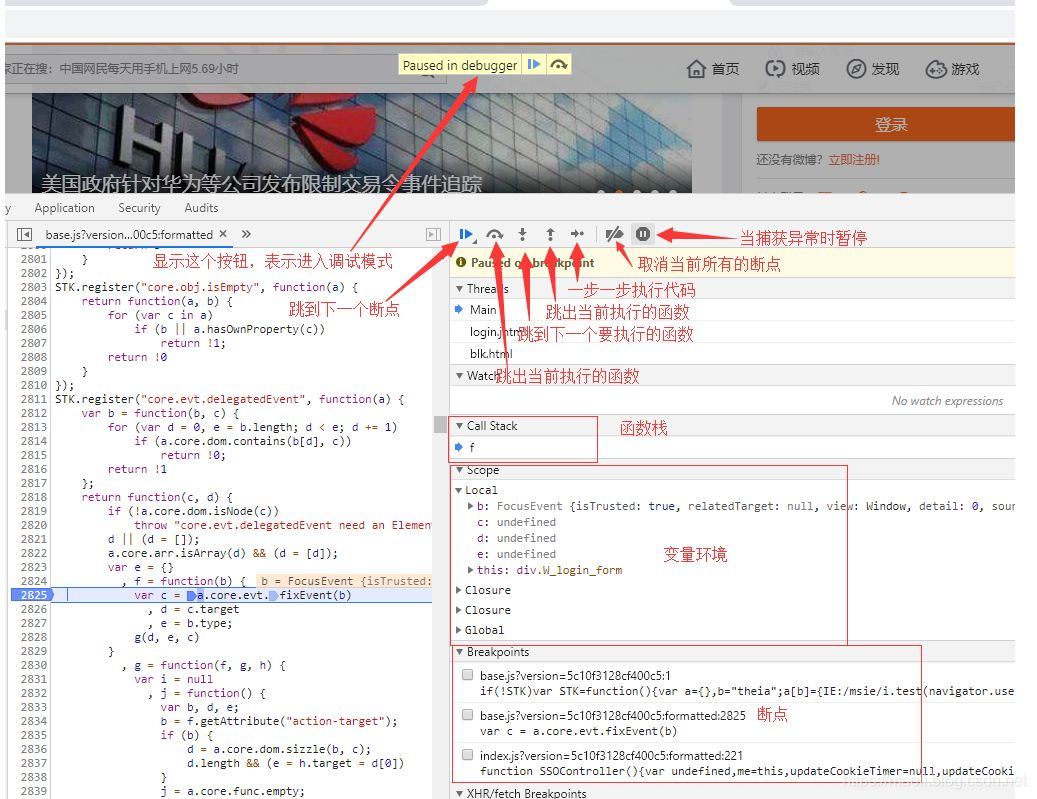Collapse the Scope section
1037x799 pixels.
[x=460, y=470]
